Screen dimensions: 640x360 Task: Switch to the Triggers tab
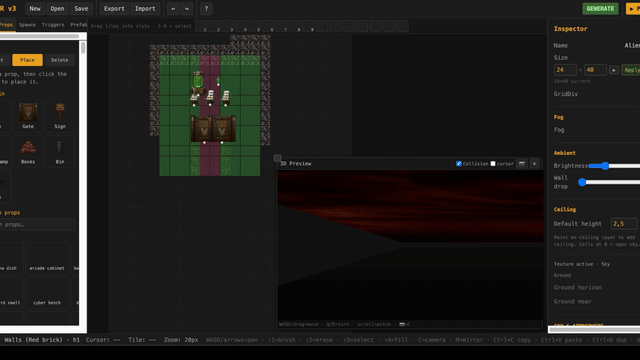pyautogui.click(x=53, y=25)
